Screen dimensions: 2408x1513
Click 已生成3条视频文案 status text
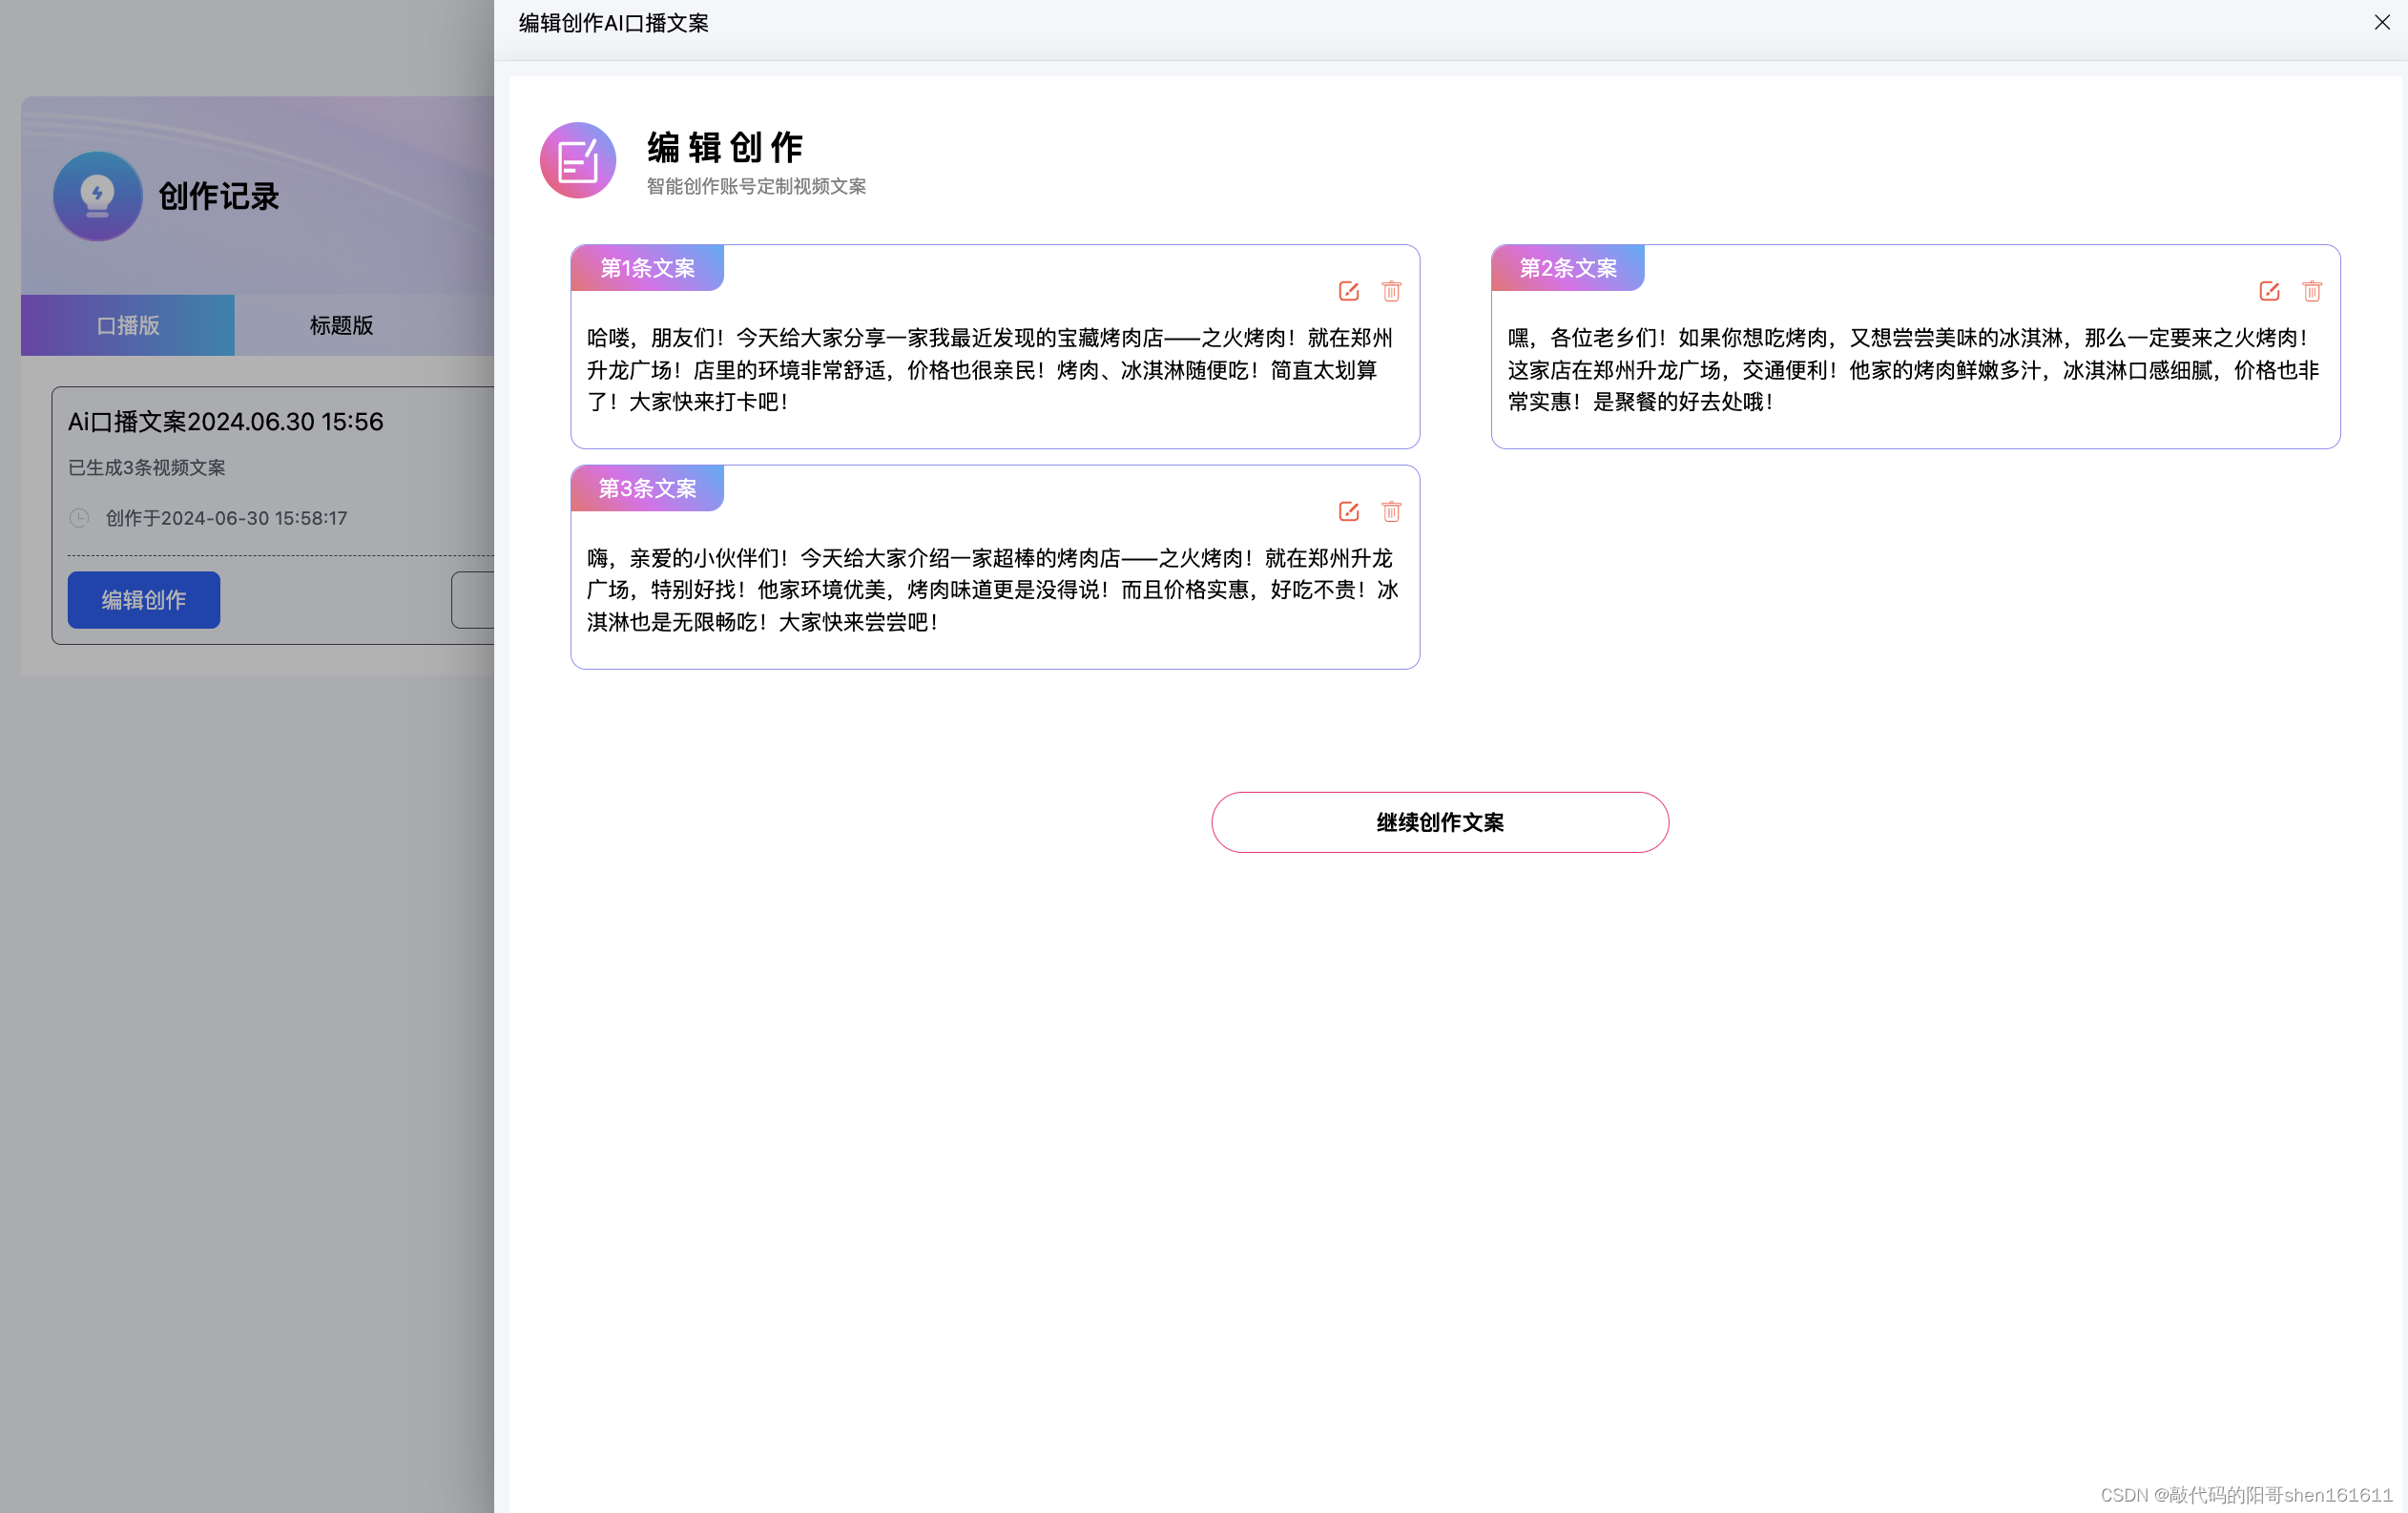[146, 467]
